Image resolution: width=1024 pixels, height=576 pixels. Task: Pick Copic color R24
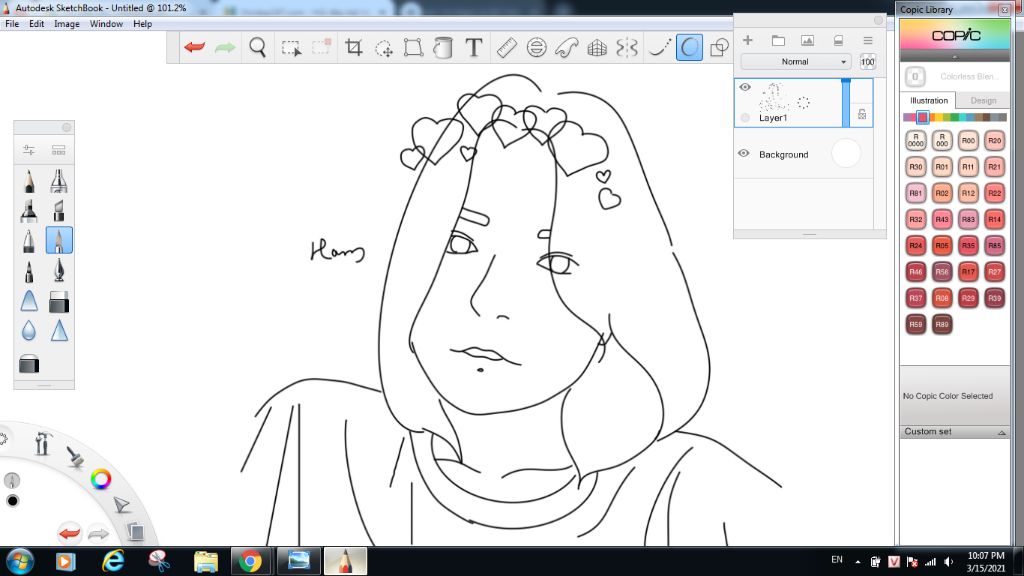pos(916,246)
